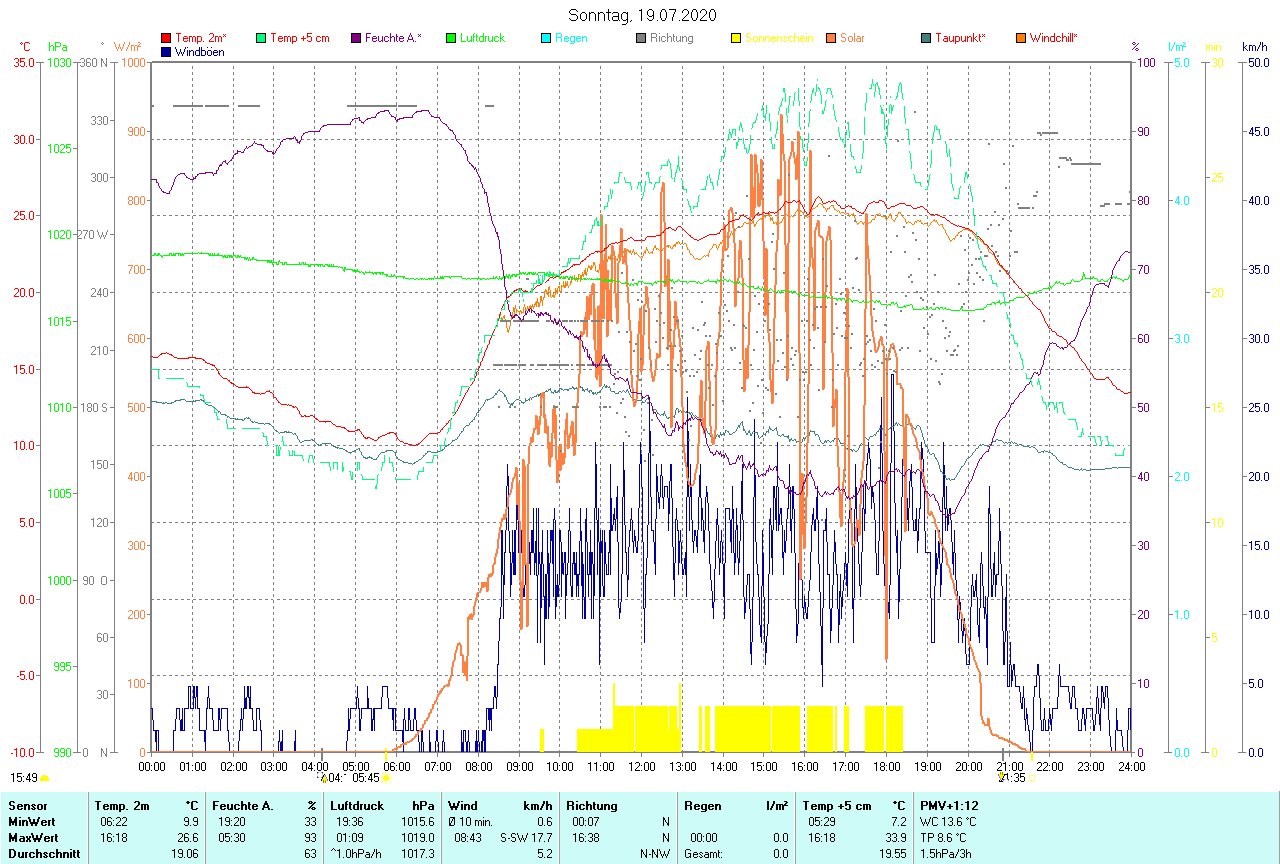Viewport: 1280px width, 864px height.
Task: Click the teal Taupunkt legend swatch
Action: tap(926, 38)
